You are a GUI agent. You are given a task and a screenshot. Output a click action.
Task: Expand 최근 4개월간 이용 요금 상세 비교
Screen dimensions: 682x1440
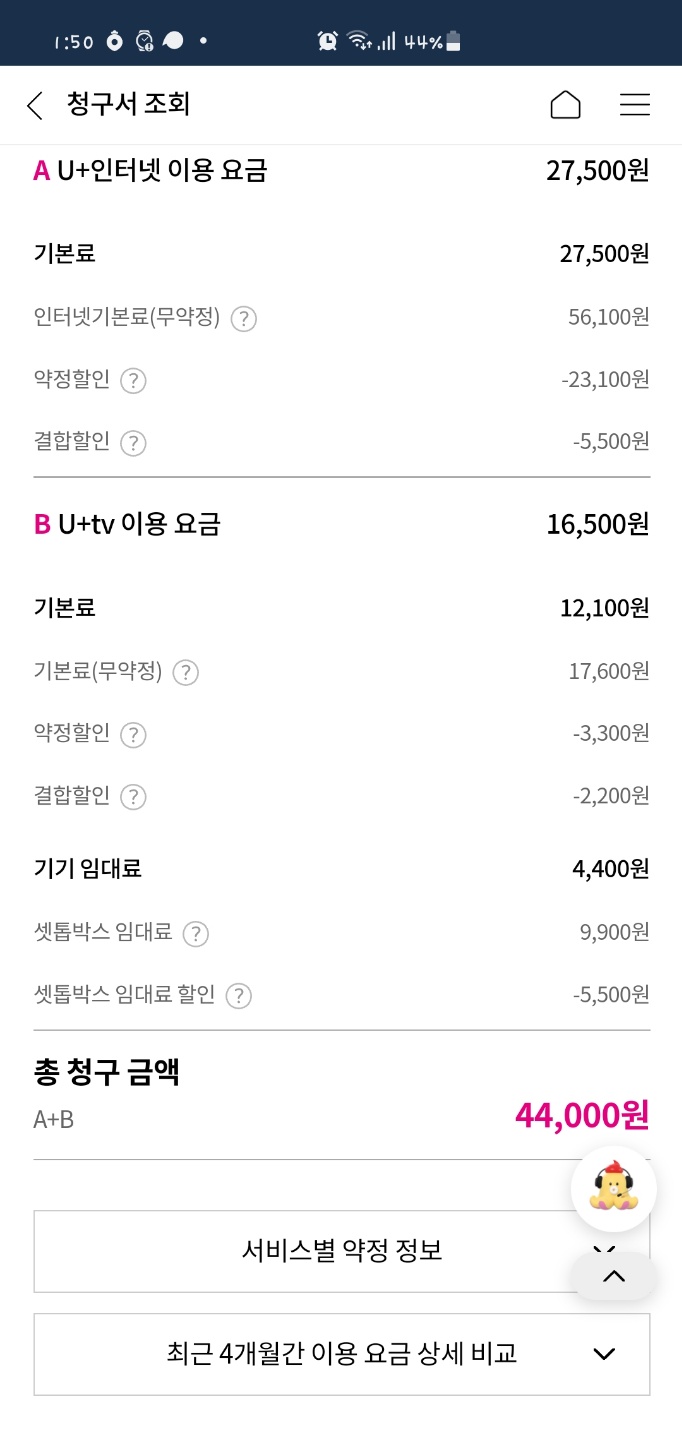[341, 1354]
